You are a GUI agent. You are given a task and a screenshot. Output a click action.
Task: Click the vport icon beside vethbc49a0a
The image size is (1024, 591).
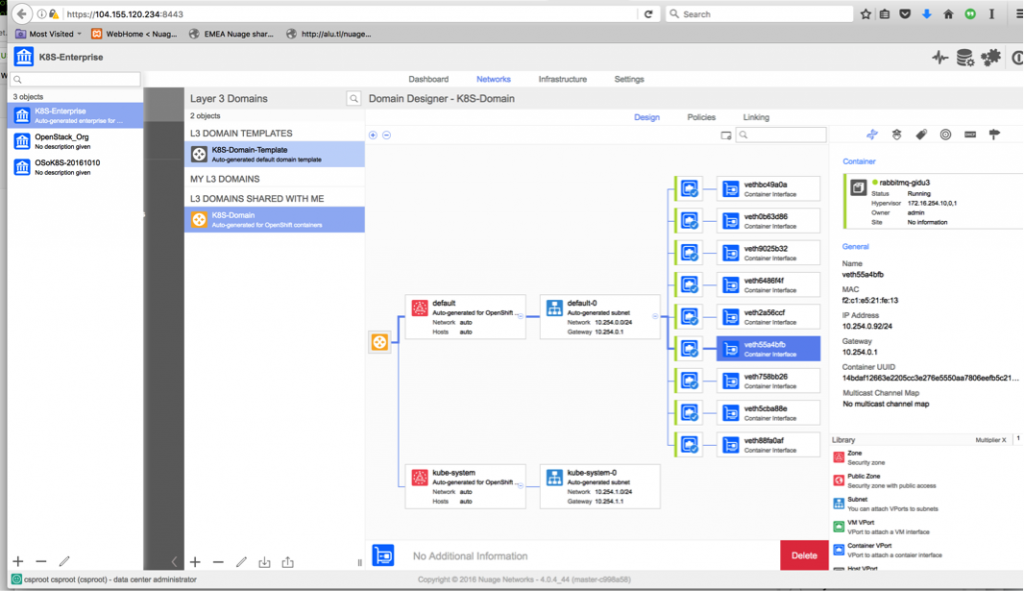(x=690, y=189)
